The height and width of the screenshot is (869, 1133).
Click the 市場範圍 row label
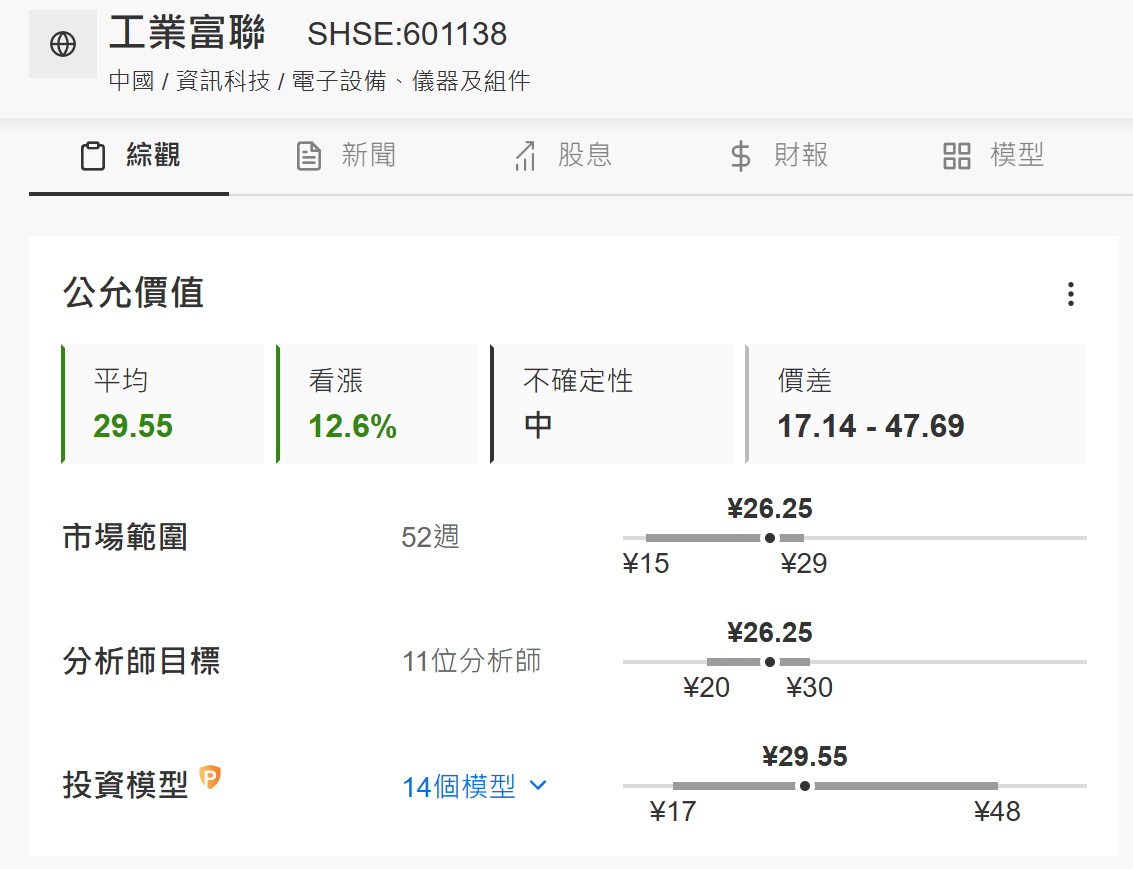125,537
